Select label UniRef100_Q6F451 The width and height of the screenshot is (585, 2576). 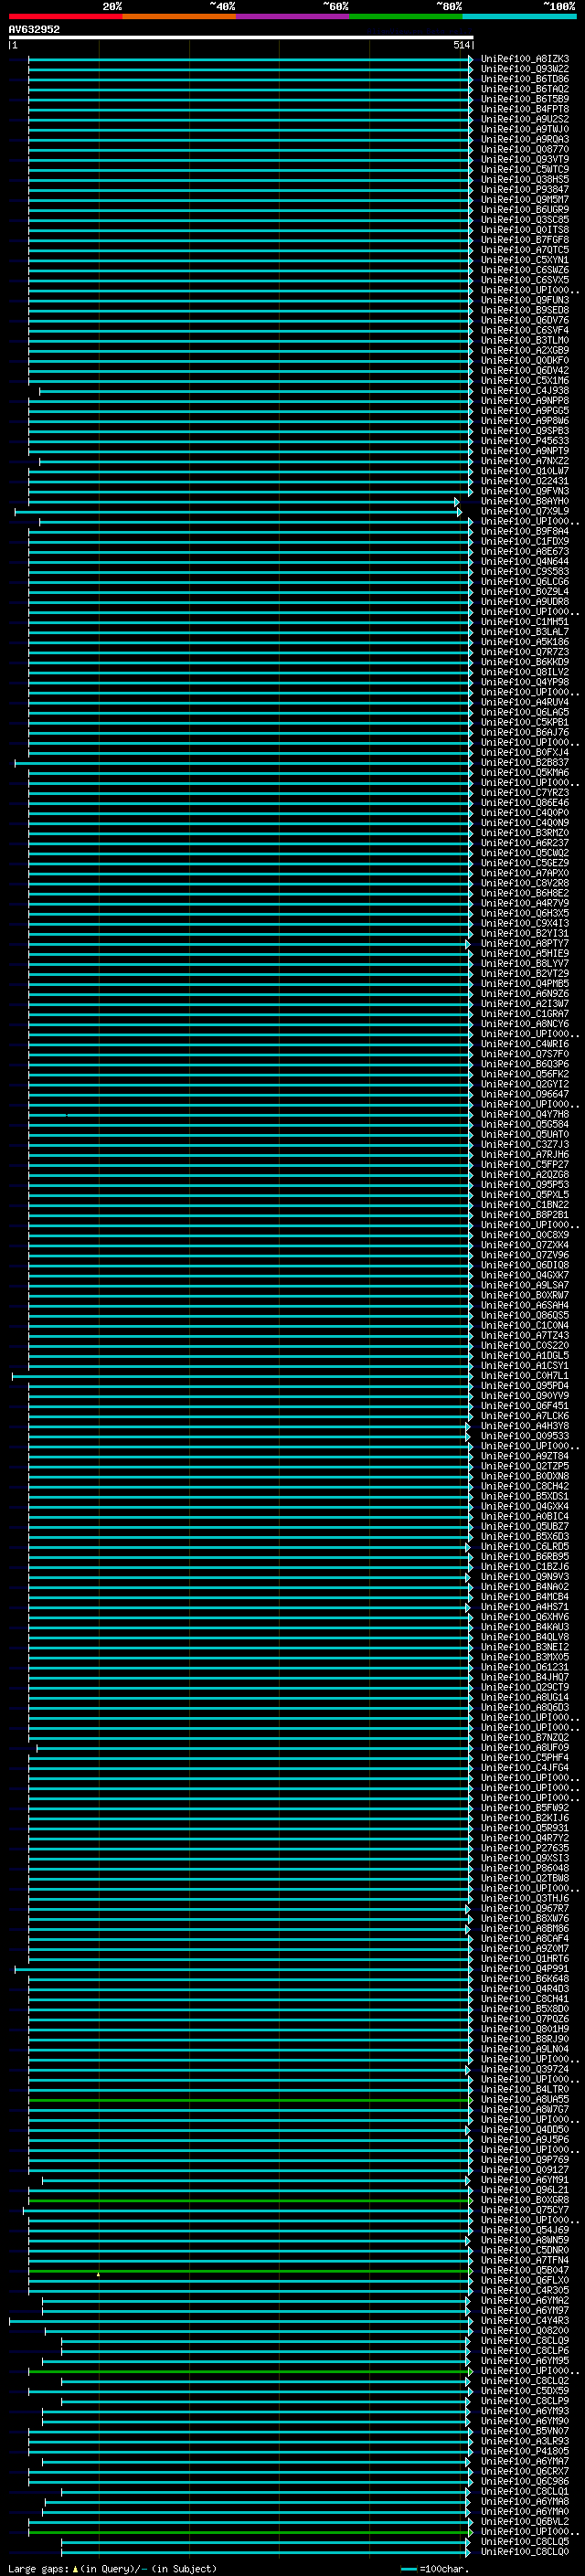[525, 1406]
